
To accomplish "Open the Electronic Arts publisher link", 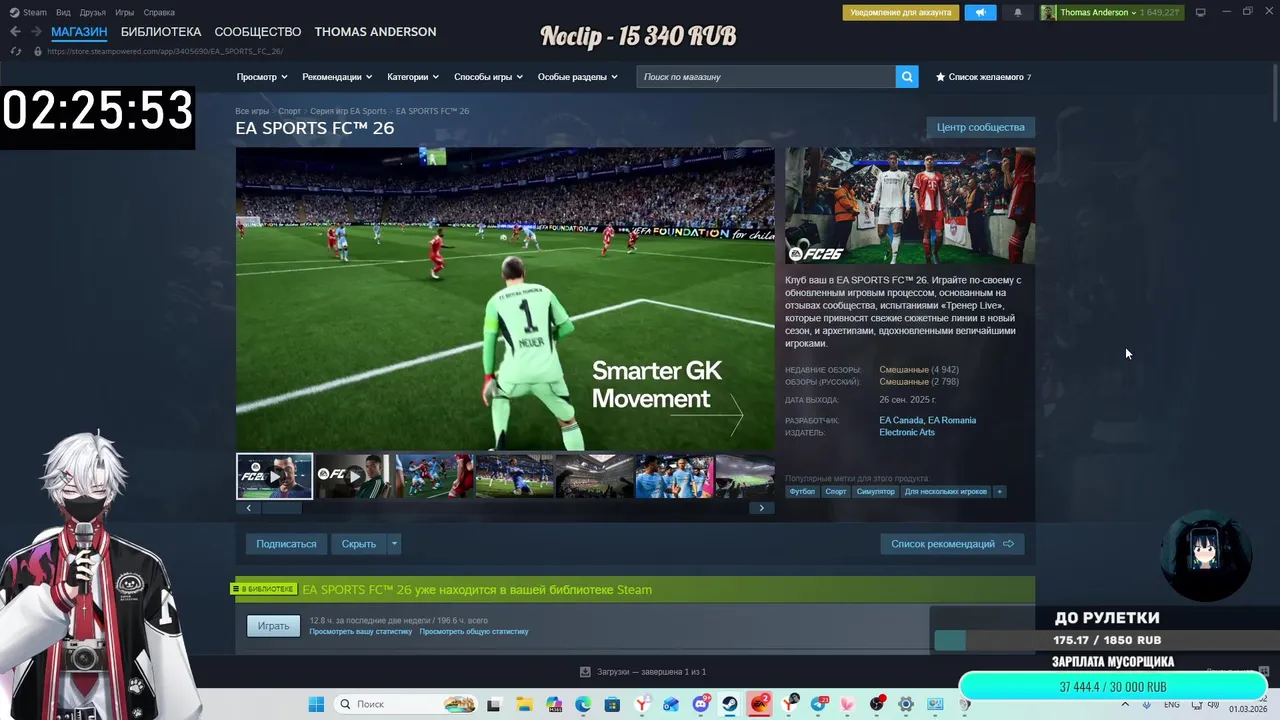I will tap(907, 433).
